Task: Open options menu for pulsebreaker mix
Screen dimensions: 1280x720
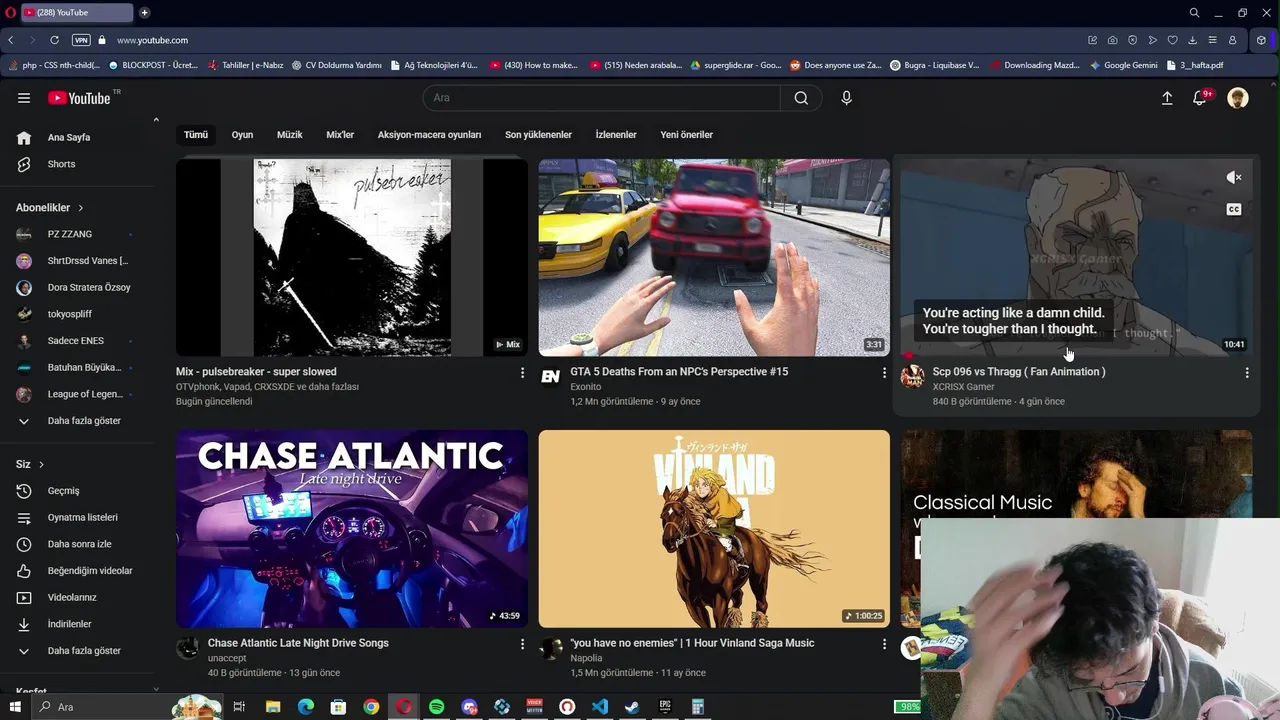Action: [522, 373]
